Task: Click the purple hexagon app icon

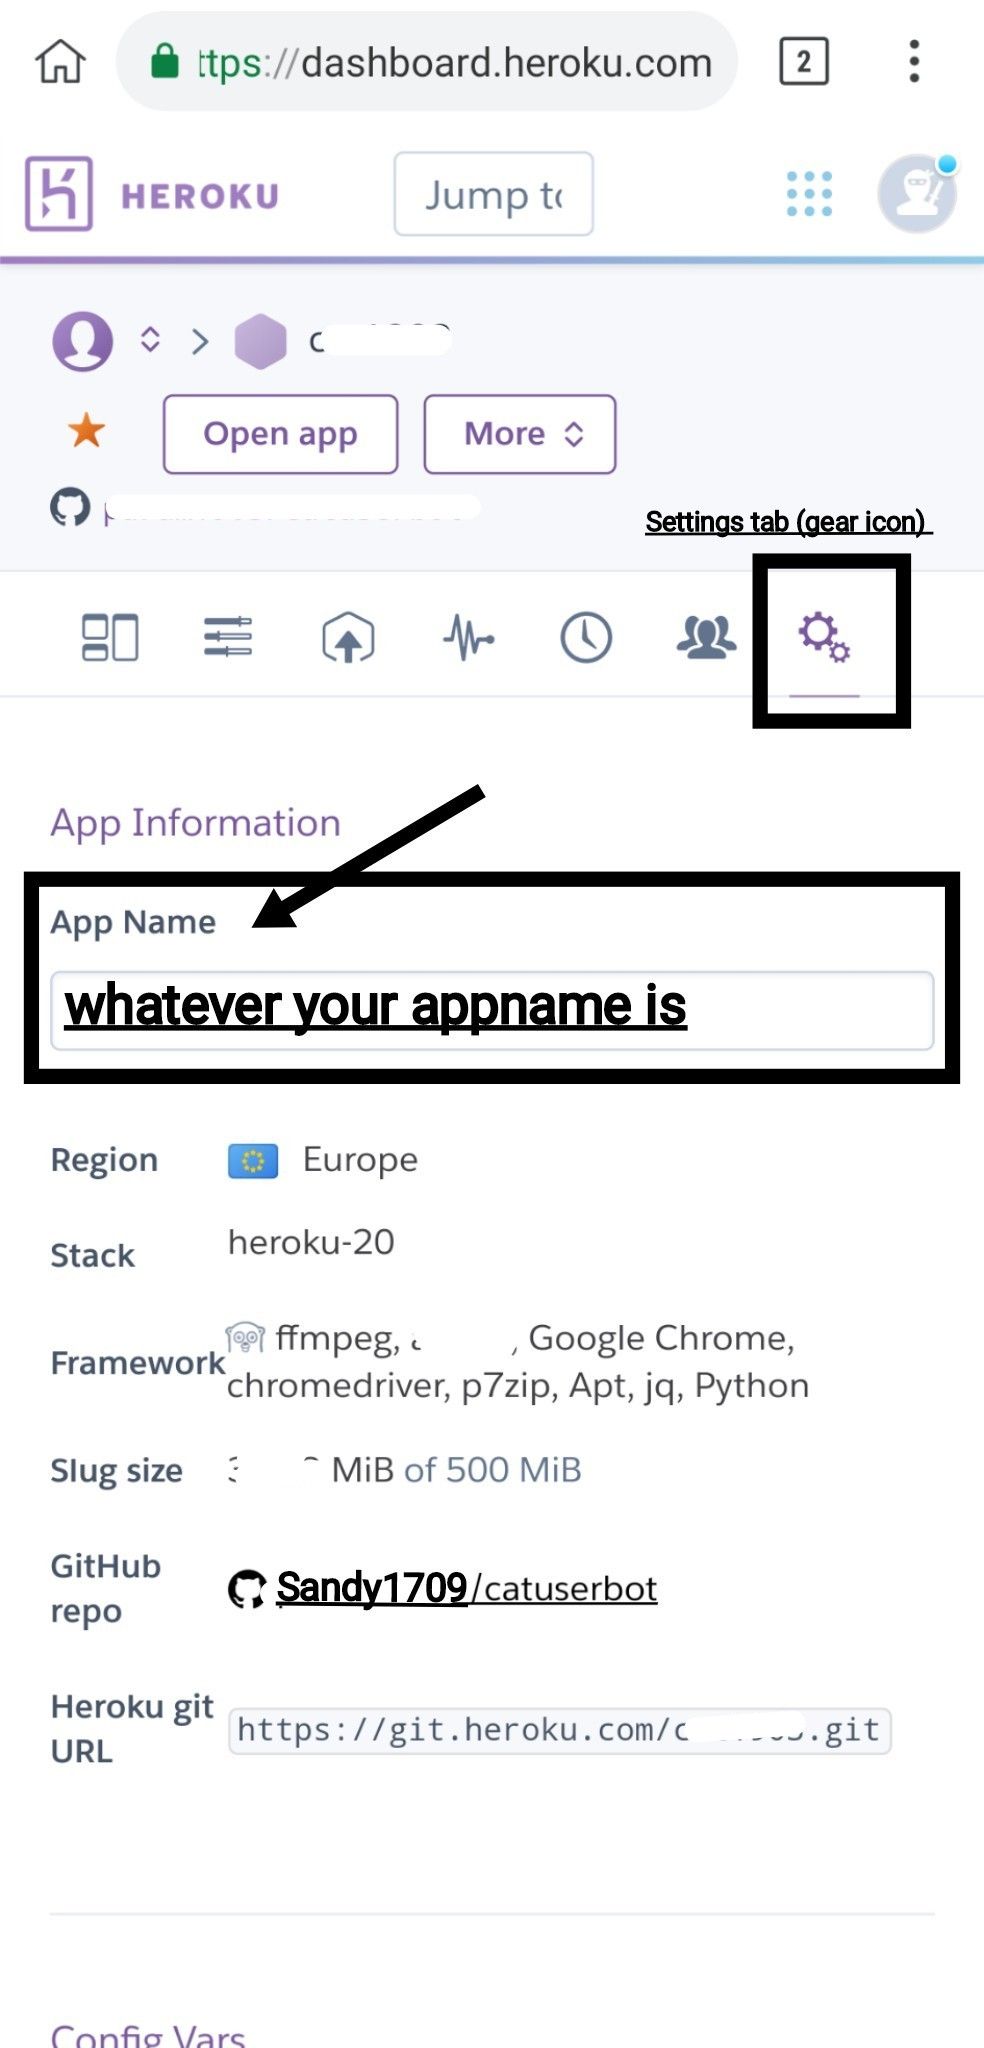Action: [x=260, y=341]
